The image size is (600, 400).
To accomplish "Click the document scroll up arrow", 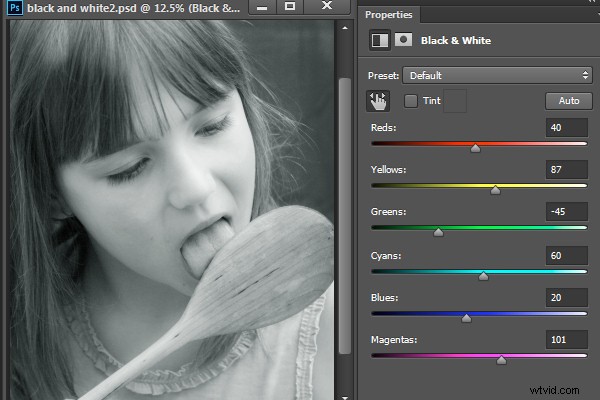I will pos(345,28).
